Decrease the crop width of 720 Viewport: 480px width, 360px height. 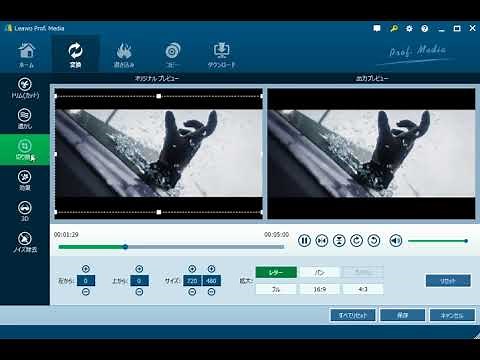[192, 292]
